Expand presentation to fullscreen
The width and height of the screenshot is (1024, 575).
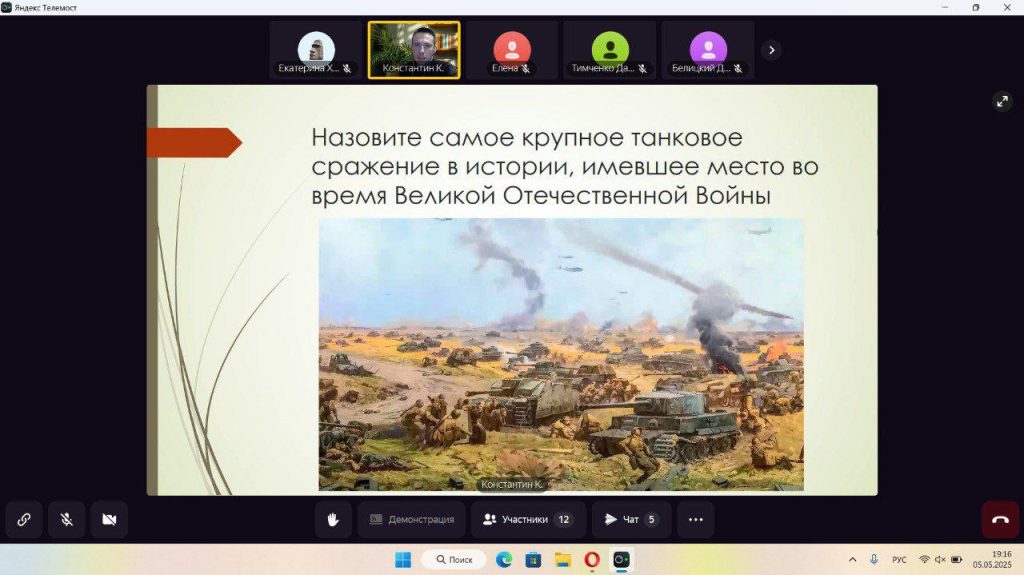(x=1002, y=101)
